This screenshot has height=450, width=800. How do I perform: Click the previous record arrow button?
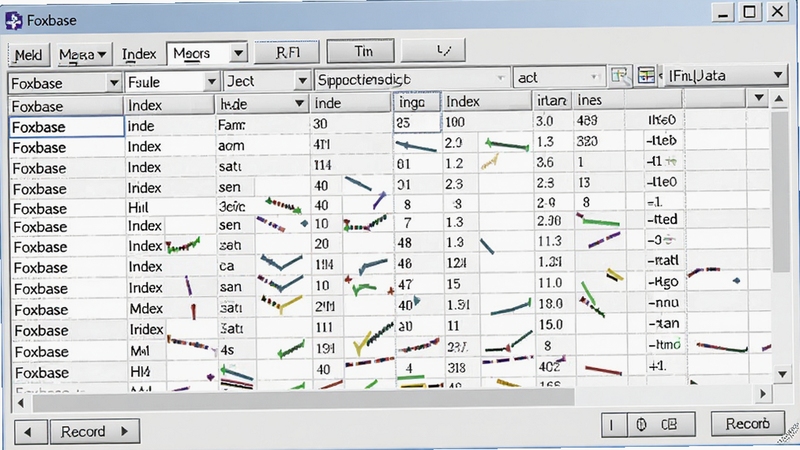point(30,432)
